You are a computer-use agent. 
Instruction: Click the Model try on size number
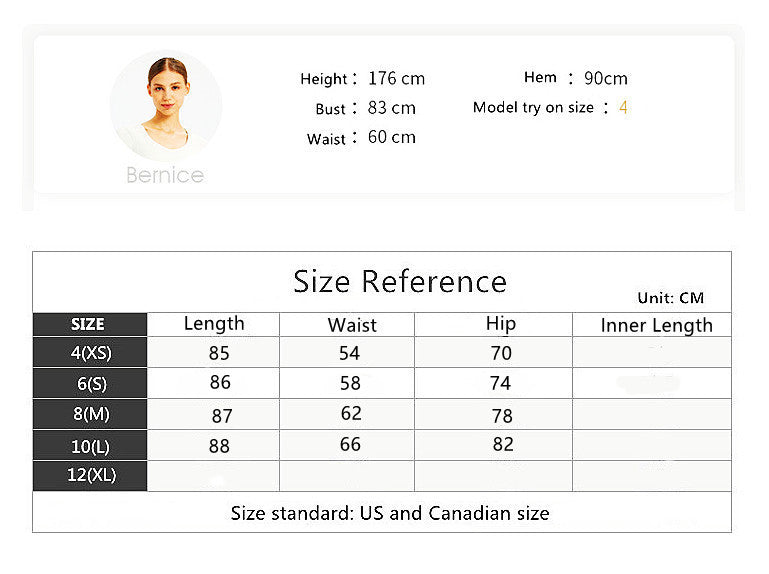(623, 107)
